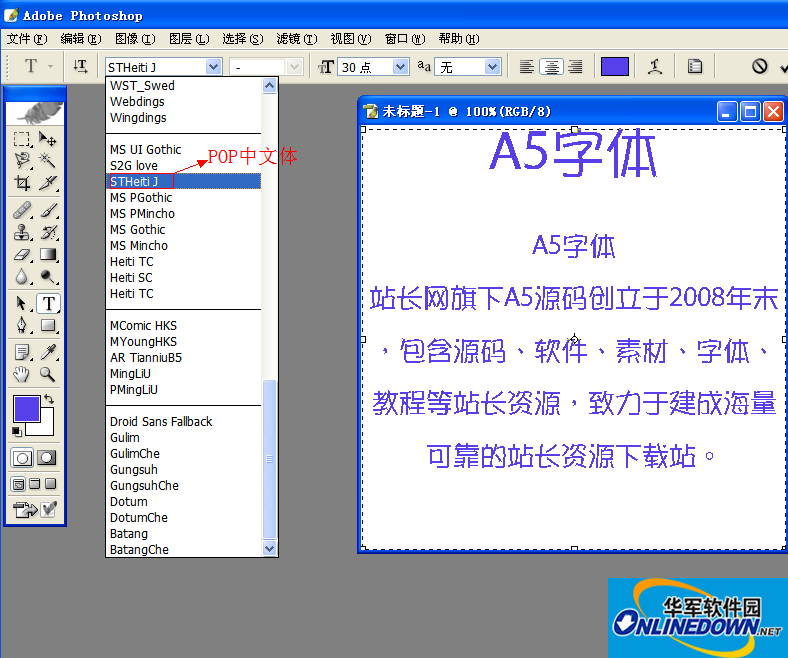
Task: Select the Horizontal Type tool
Action: 48,303
